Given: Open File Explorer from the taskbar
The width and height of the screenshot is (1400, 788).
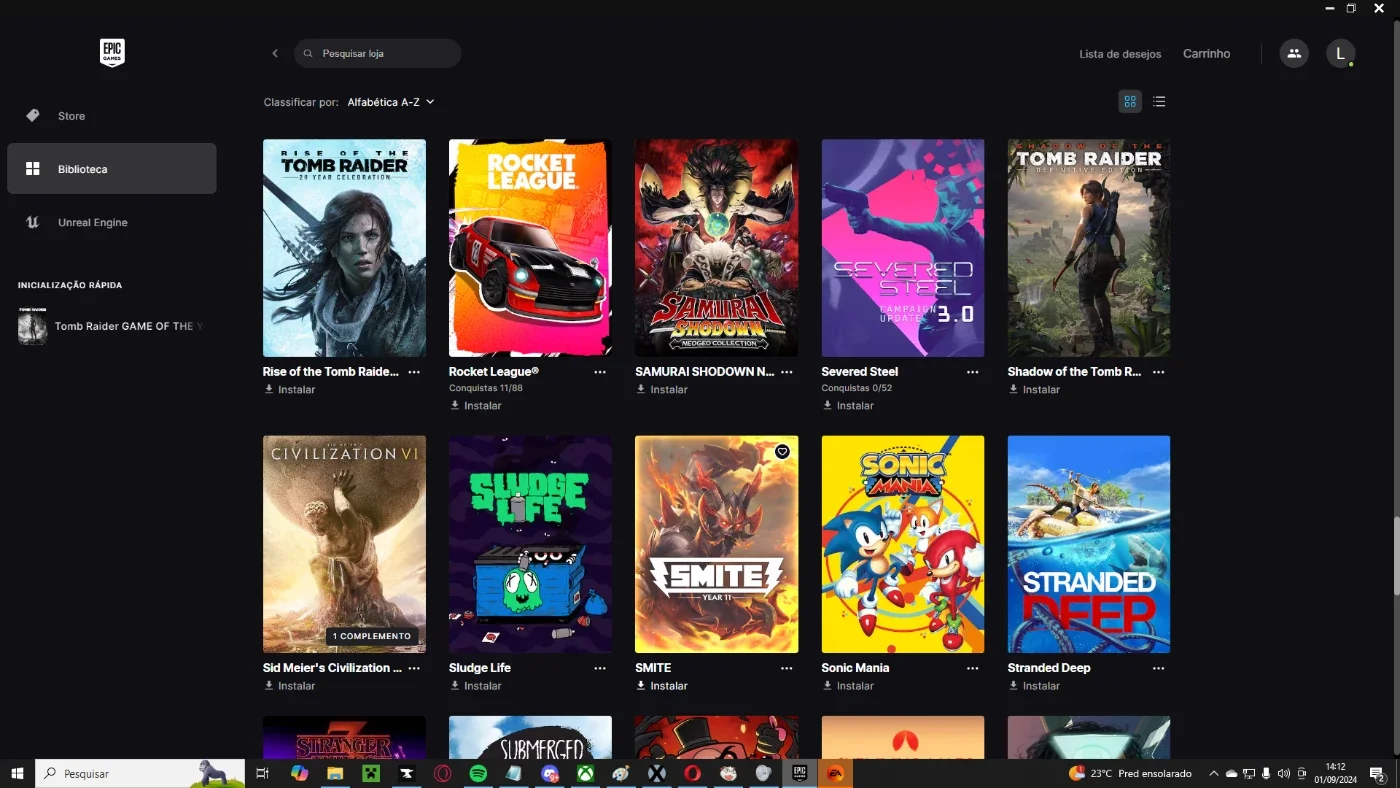Looking at the screenshot, I should point(335,773).
